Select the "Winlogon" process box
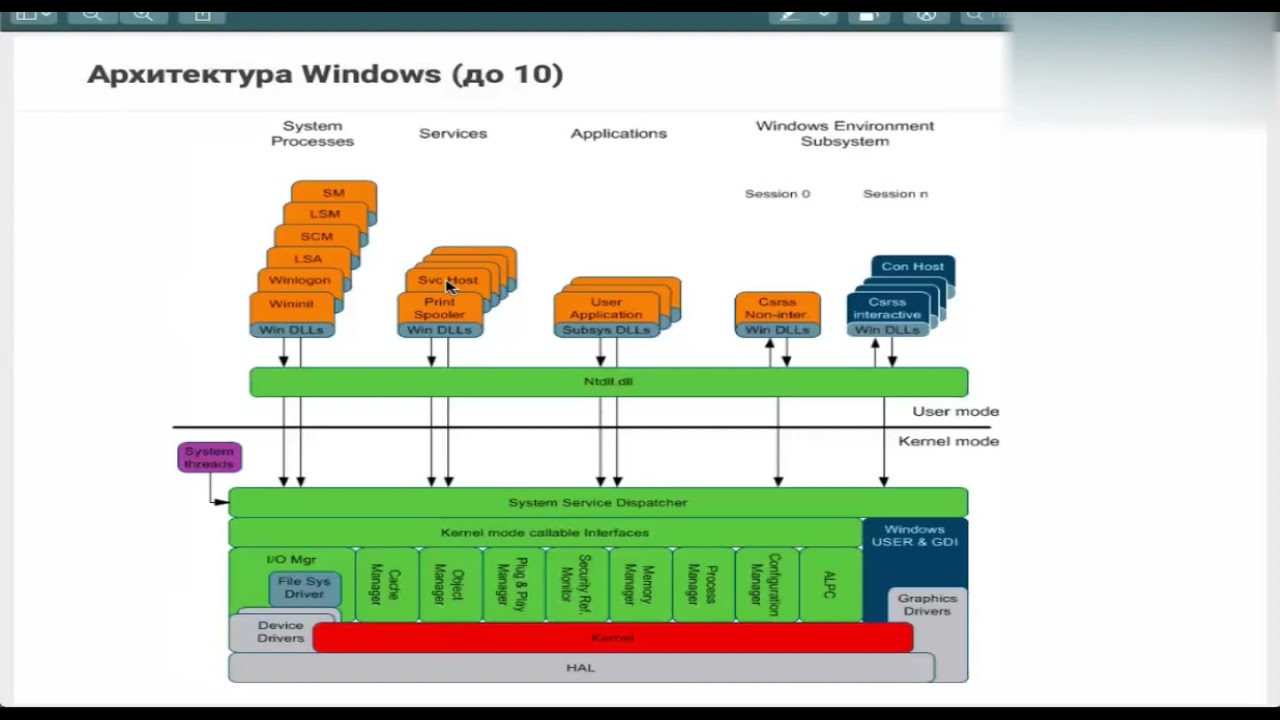The height and width of the screenshot is (720, 1280). (x=299, y=280)
